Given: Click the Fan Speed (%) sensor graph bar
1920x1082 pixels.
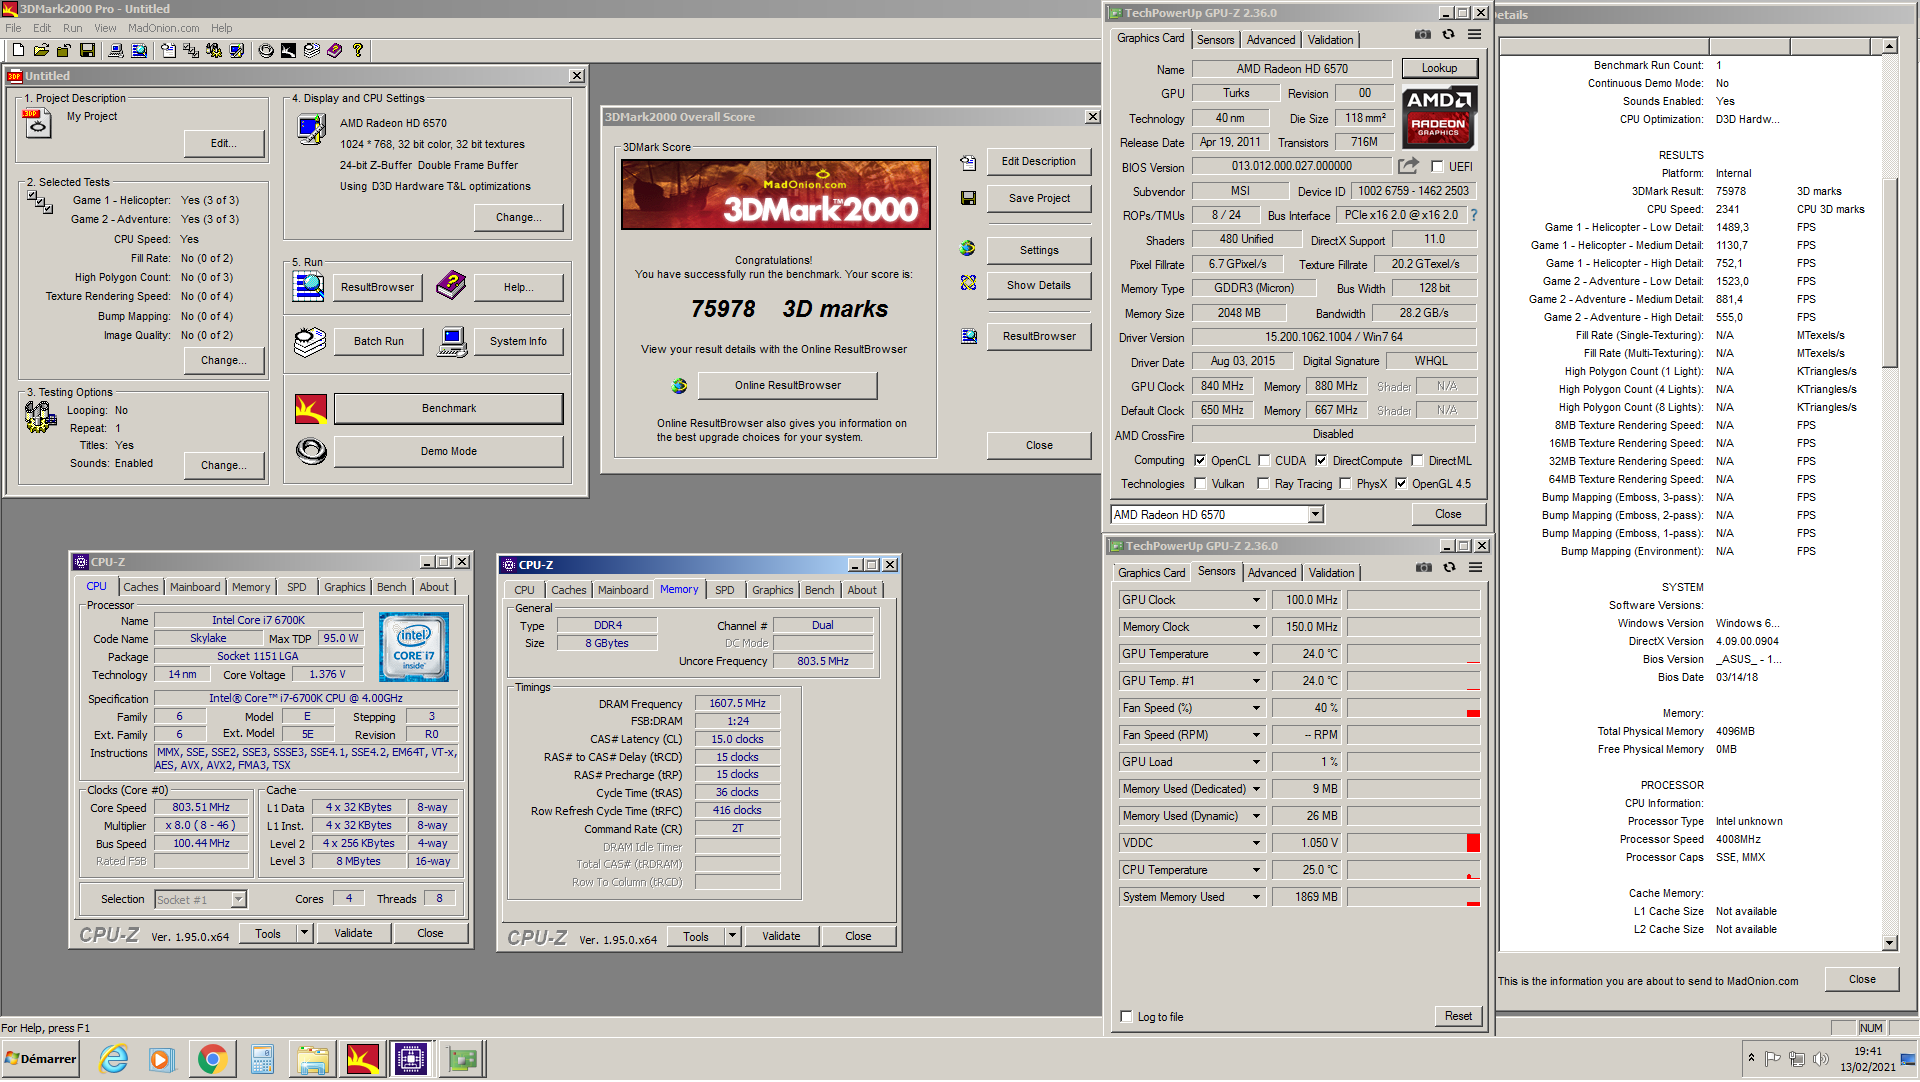Looking at the screenshot, I should (x=1413, y=709).
